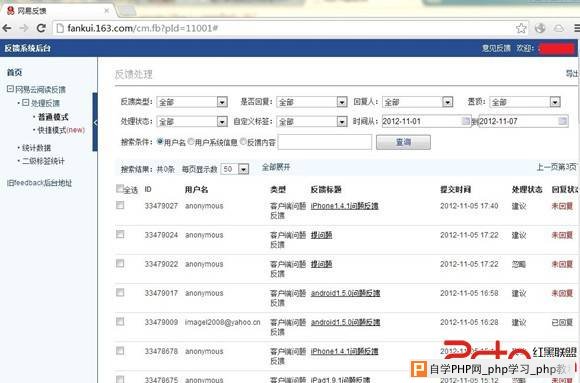Screen dimensions: 580x383
Task: Click the 导出 export link
Action: click(572, 74)
